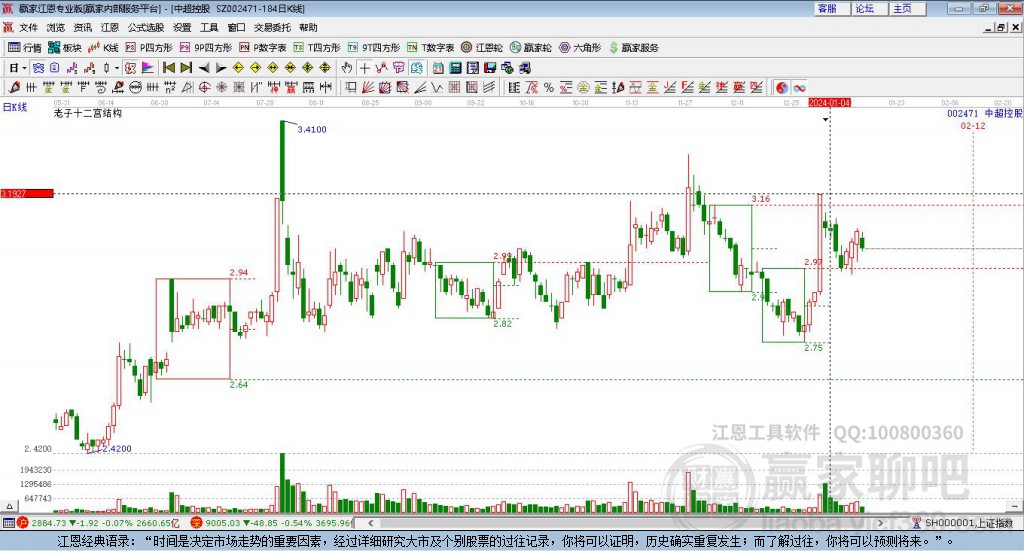This screenshot has height=551, width=1024.
Task: Click the 客服 customer service button
Action: click(827, 8)
